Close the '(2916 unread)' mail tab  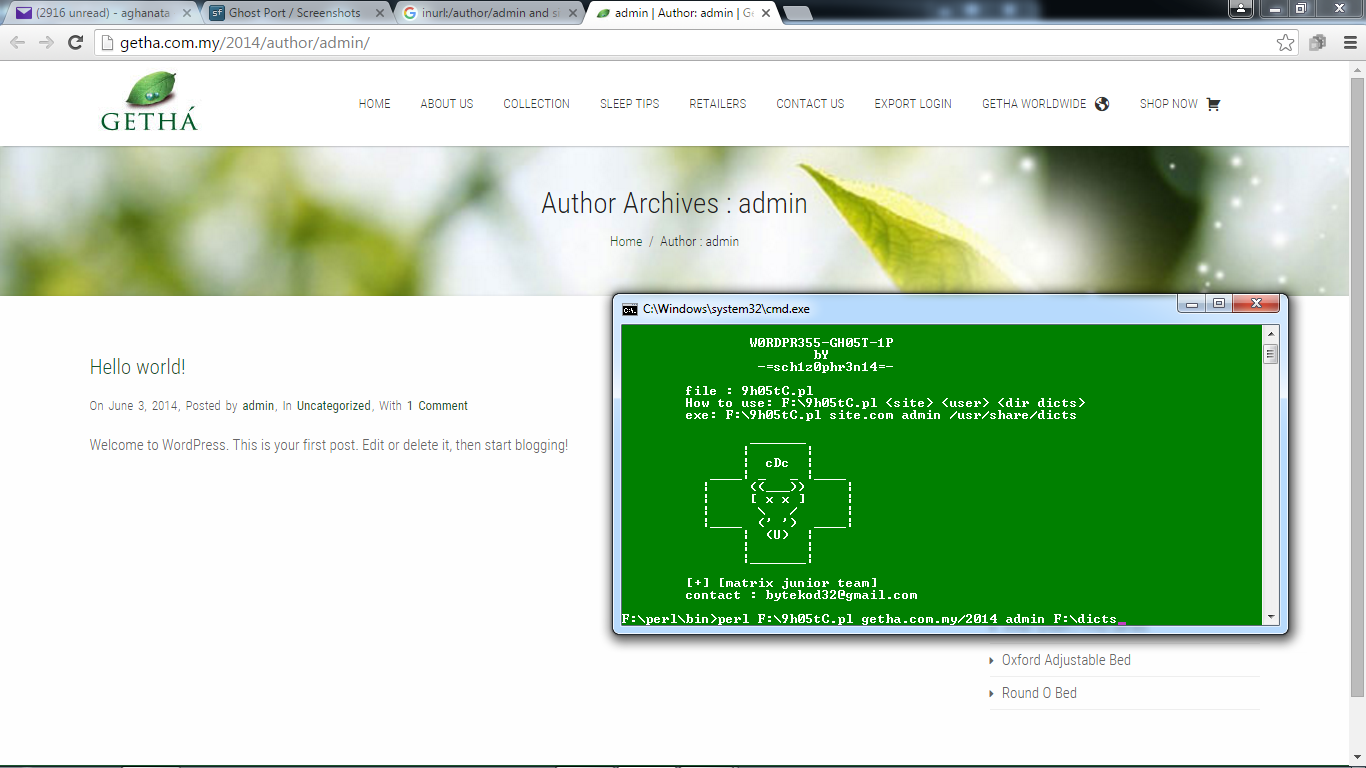click(187, 13)
